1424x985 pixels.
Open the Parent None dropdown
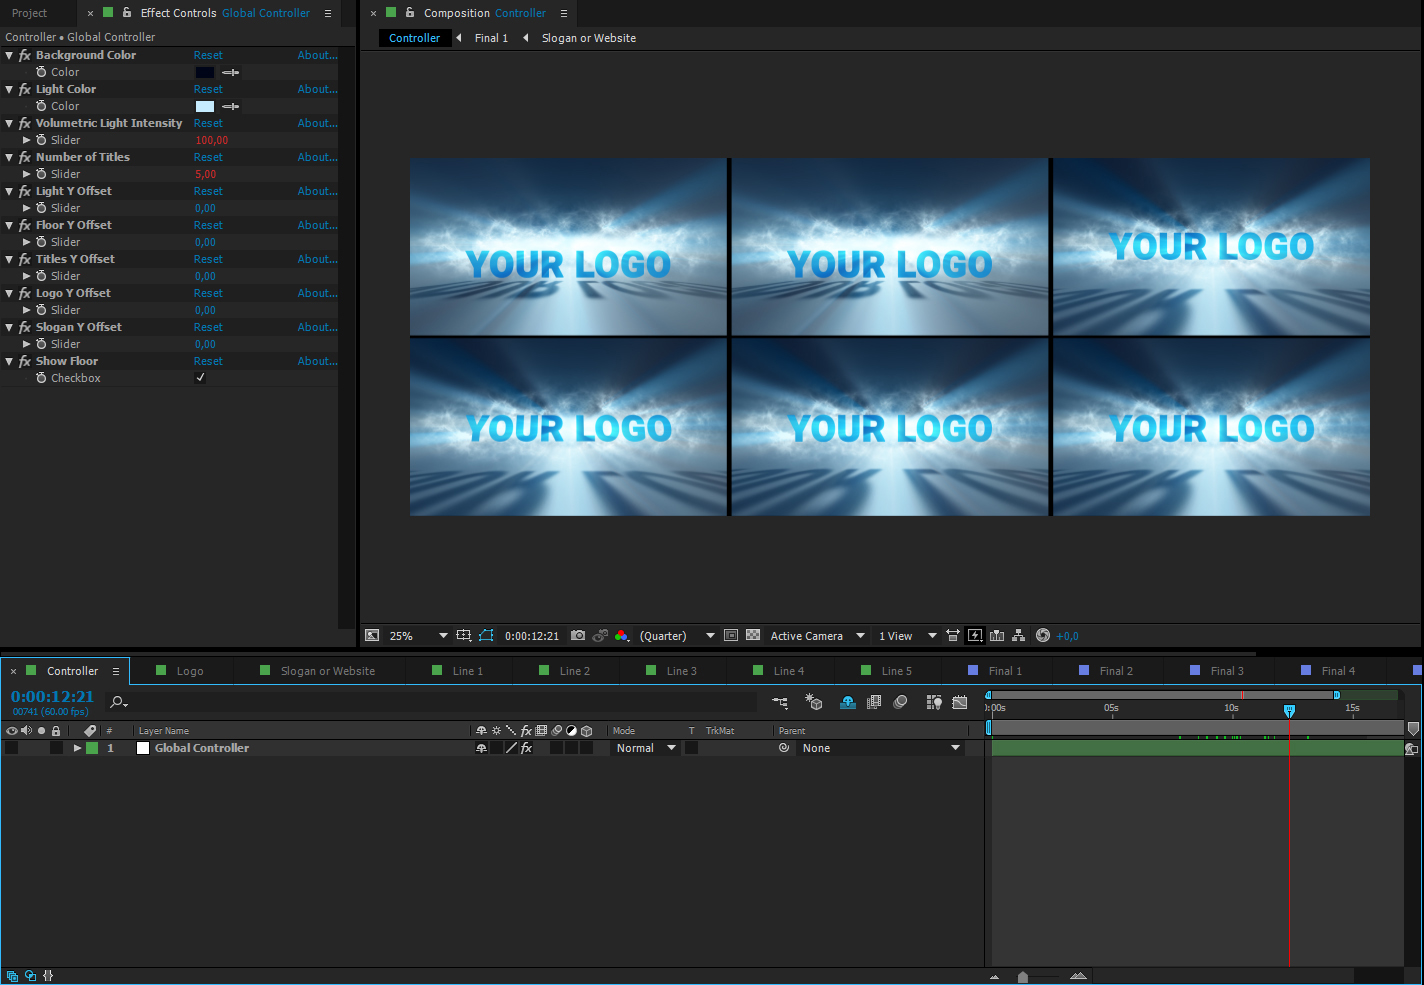point(881,748)
